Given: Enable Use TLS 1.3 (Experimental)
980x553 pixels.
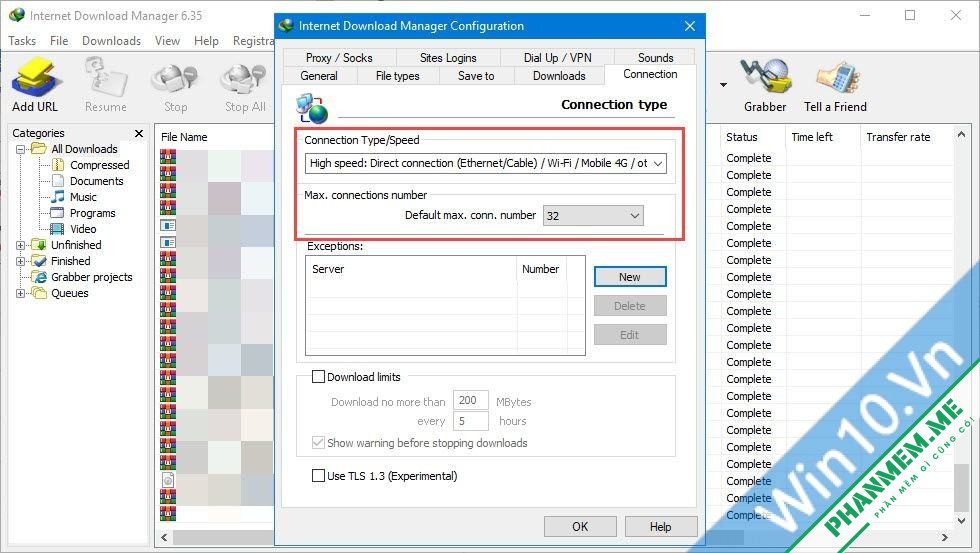Looking at the screenshot, I should [318, 476].
